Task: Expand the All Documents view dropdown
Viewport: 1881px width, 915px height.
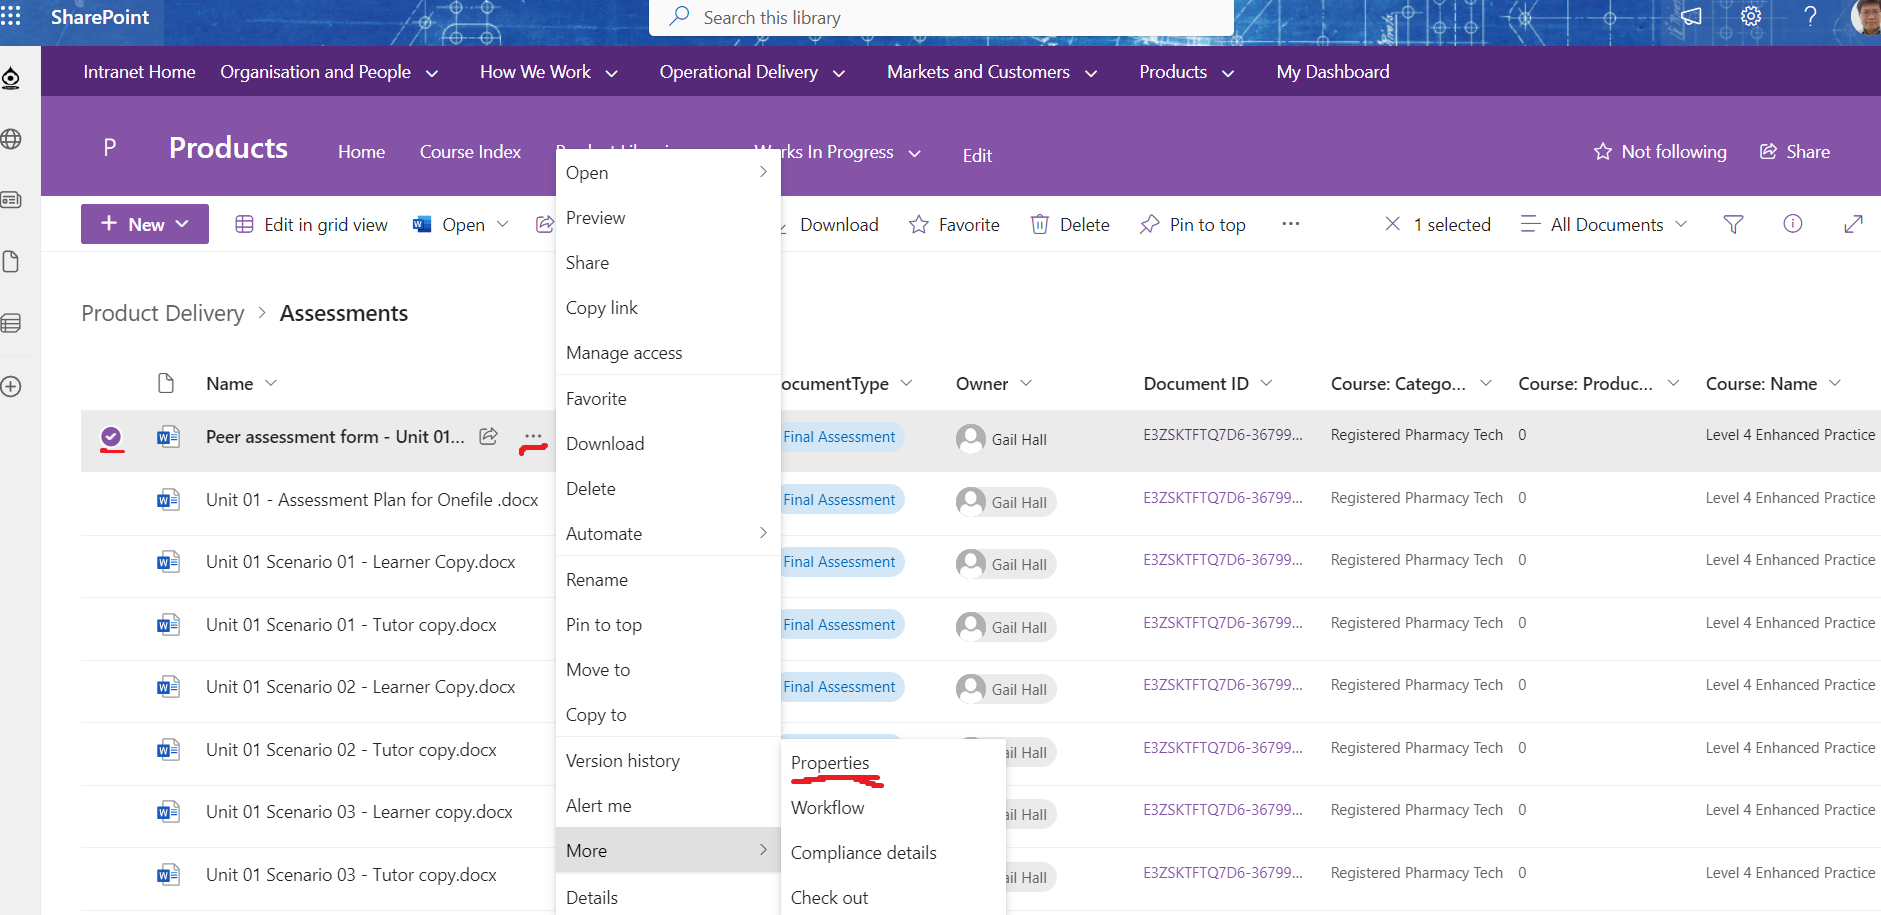Action: [x=1605, y=225]
